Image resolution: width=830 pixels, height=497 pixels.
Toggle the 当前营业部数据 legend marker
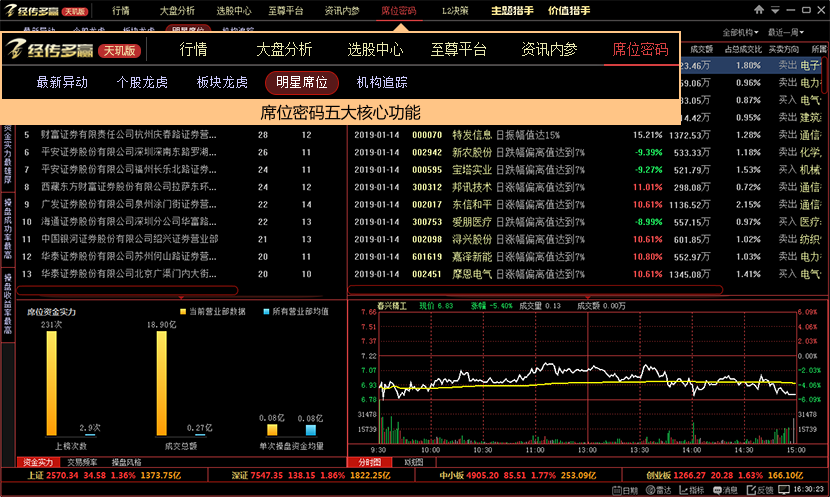click(183, 312)
